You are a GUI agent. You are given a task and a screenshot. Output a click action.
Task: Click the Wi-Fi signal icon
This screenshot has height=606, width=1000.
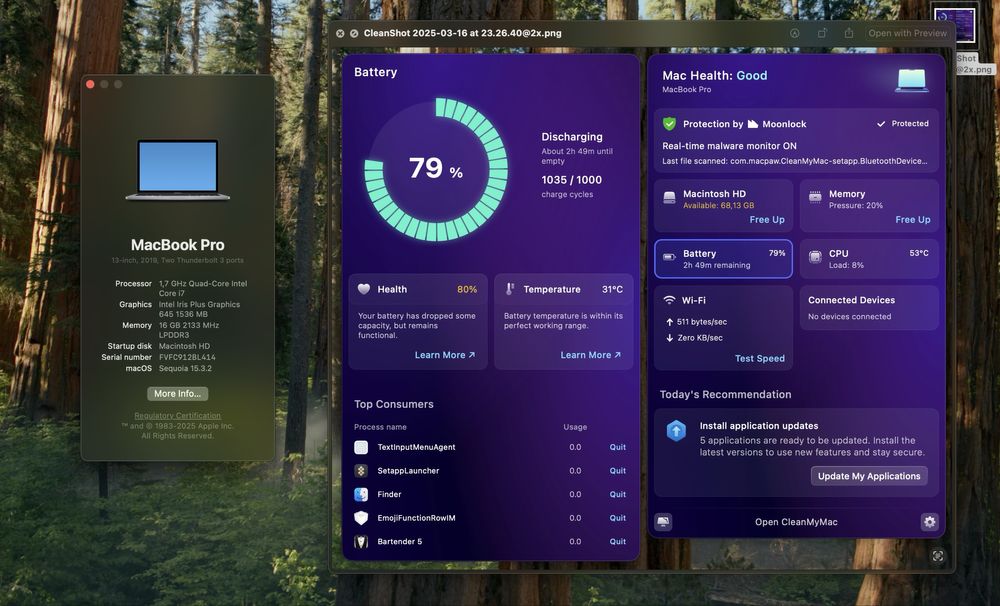[x=669, y=300]
